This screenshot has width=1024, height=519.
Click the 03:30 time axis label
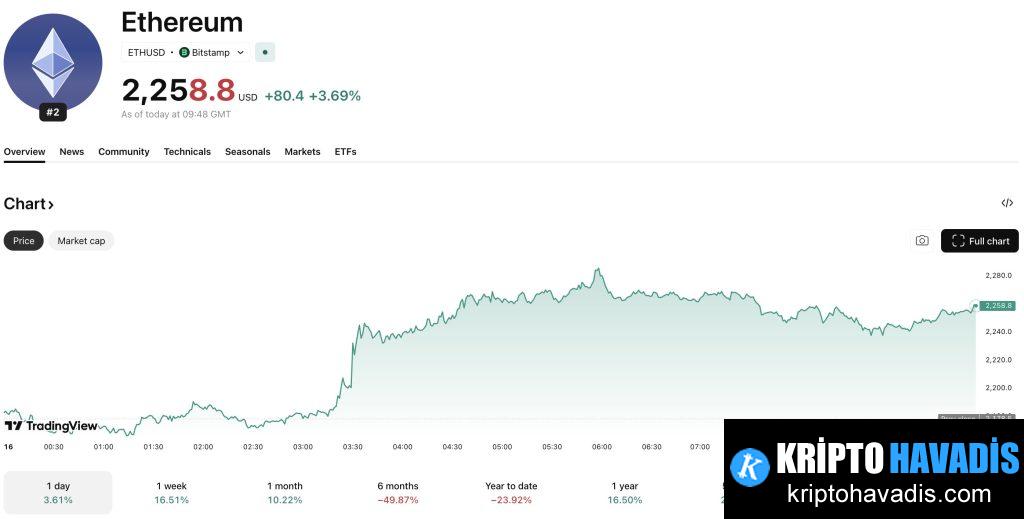pos(353,447)
